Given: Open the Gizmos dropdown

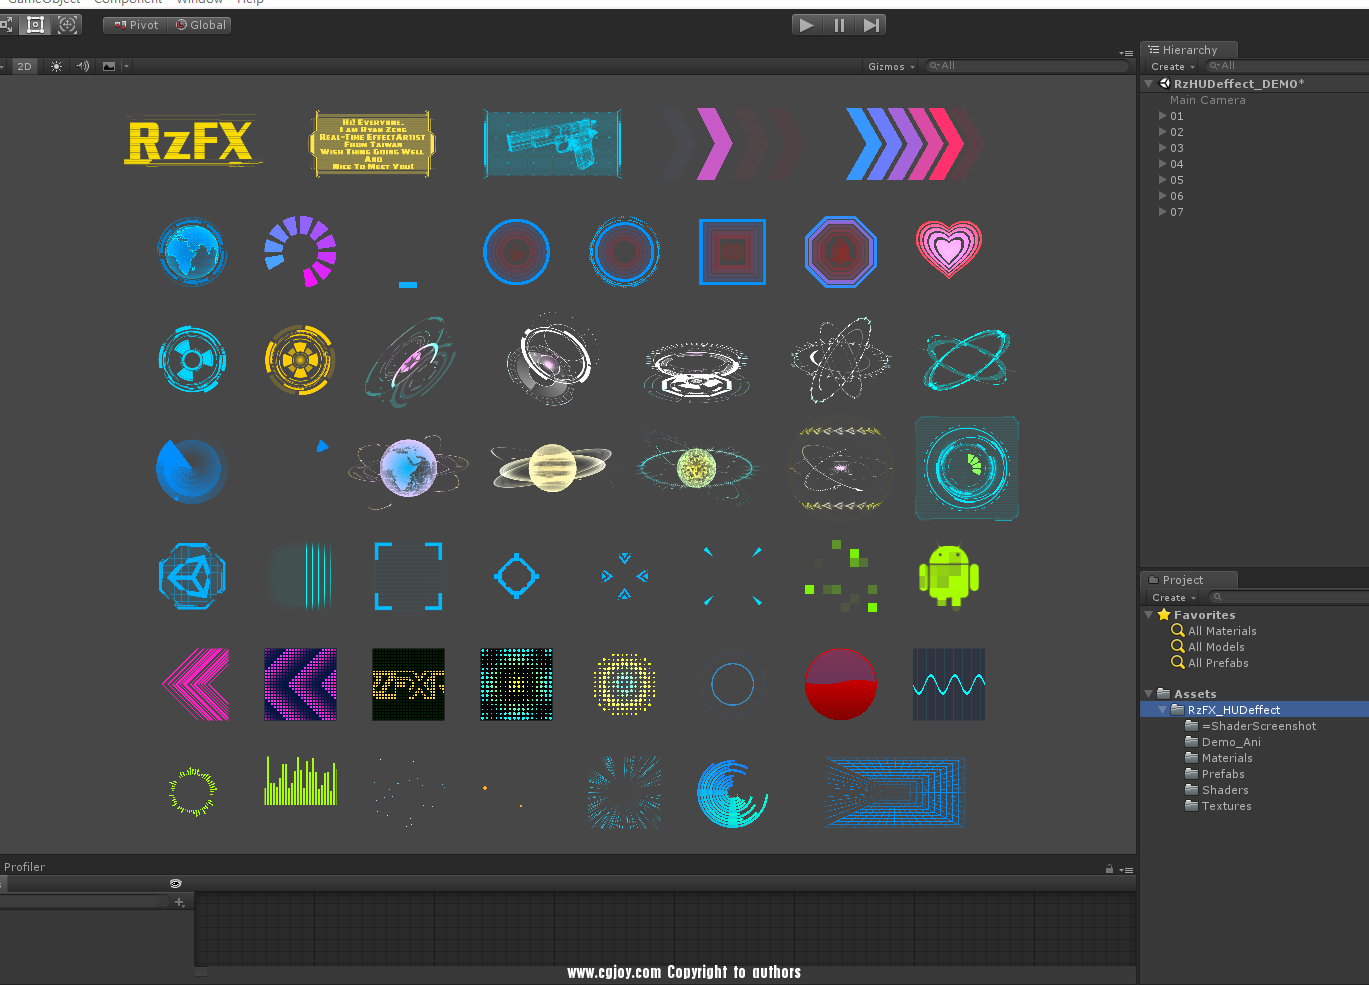Looking at the screenshot, I should click(x=891, y=66).
